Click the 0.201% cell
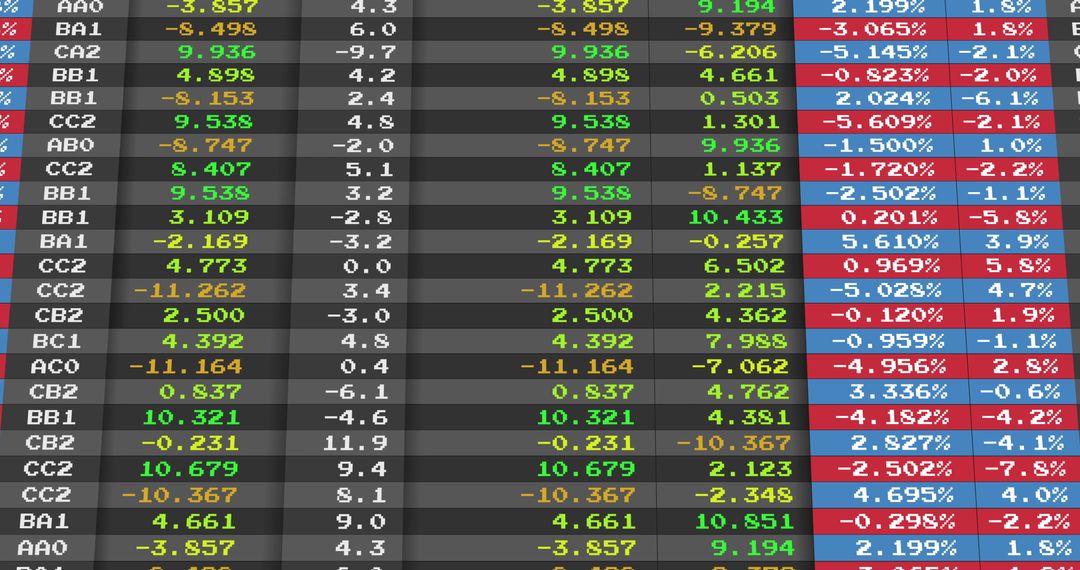Screen dimensions: 1080x570 880,218
